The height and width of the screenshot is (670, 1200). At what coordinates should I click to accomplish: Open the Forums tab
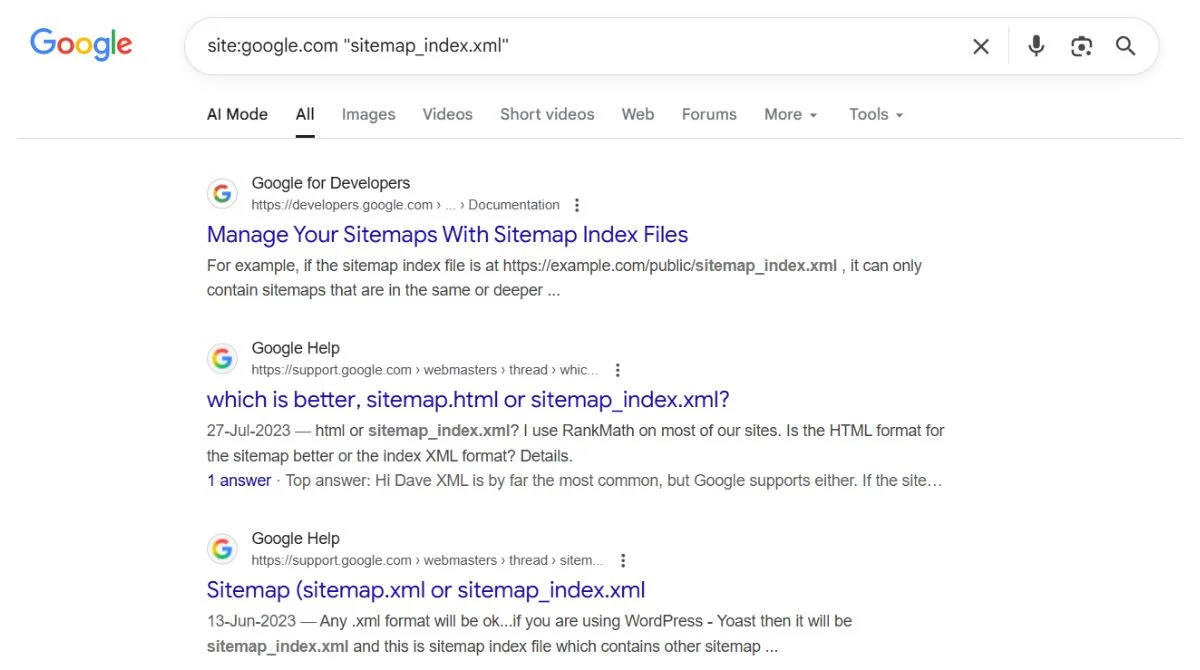point(709,114)
